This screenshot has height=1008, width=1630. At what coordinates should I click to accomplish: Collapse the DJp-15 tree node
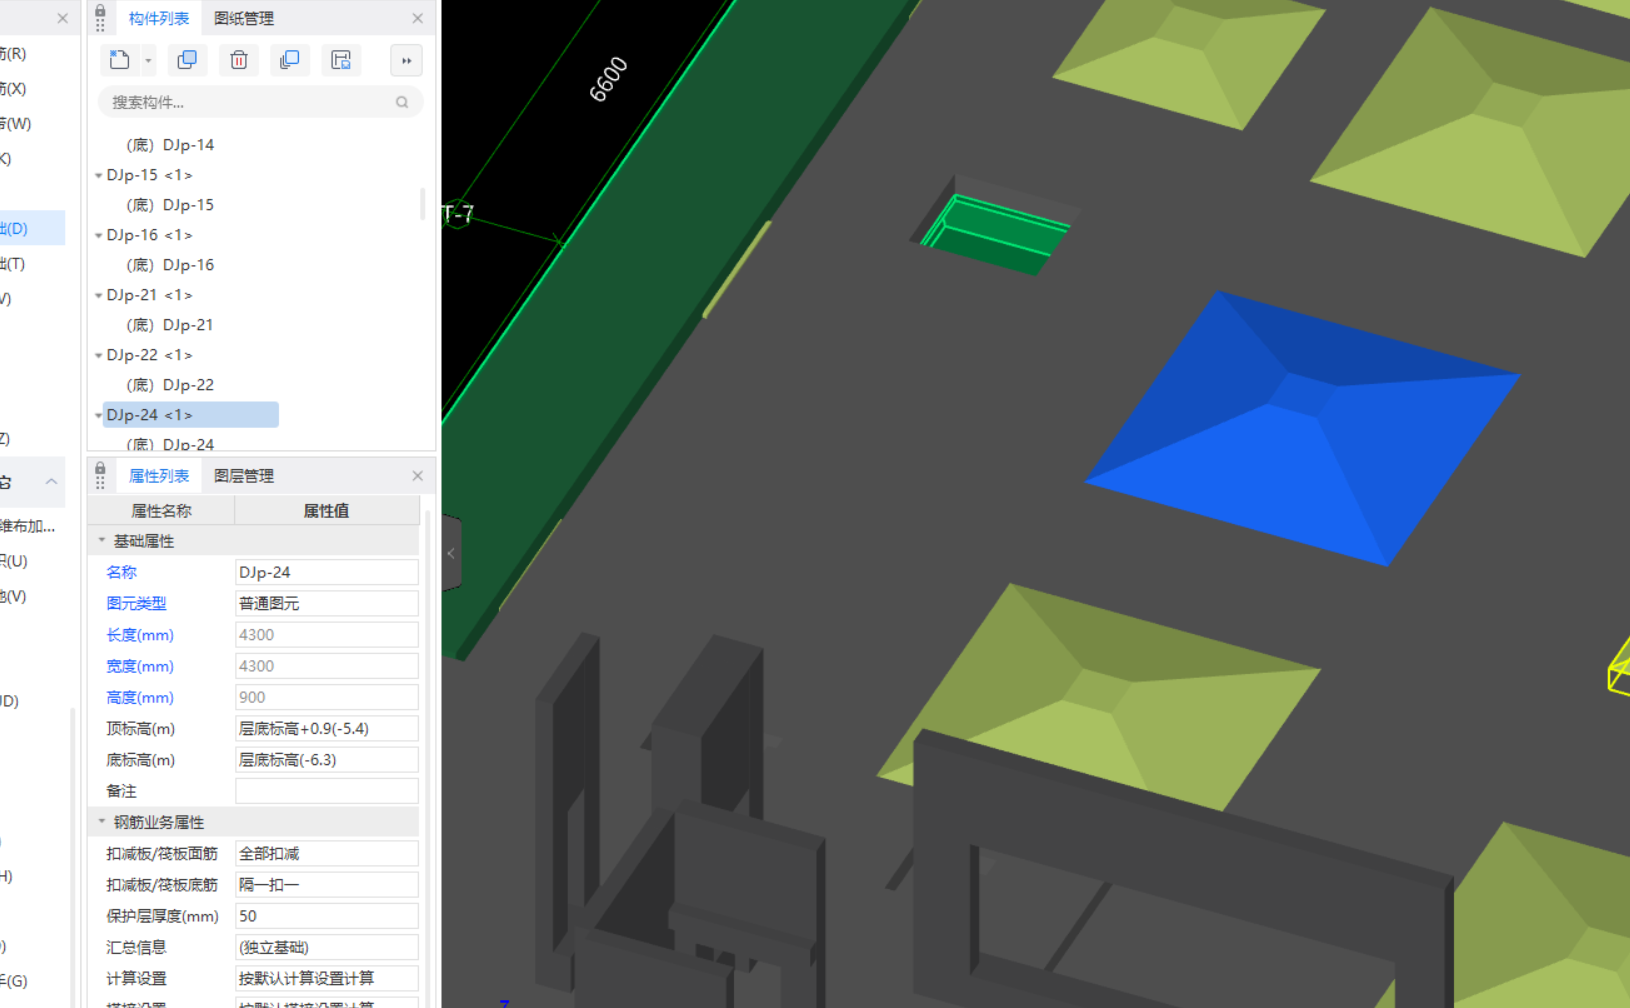(x=99, y=175)
